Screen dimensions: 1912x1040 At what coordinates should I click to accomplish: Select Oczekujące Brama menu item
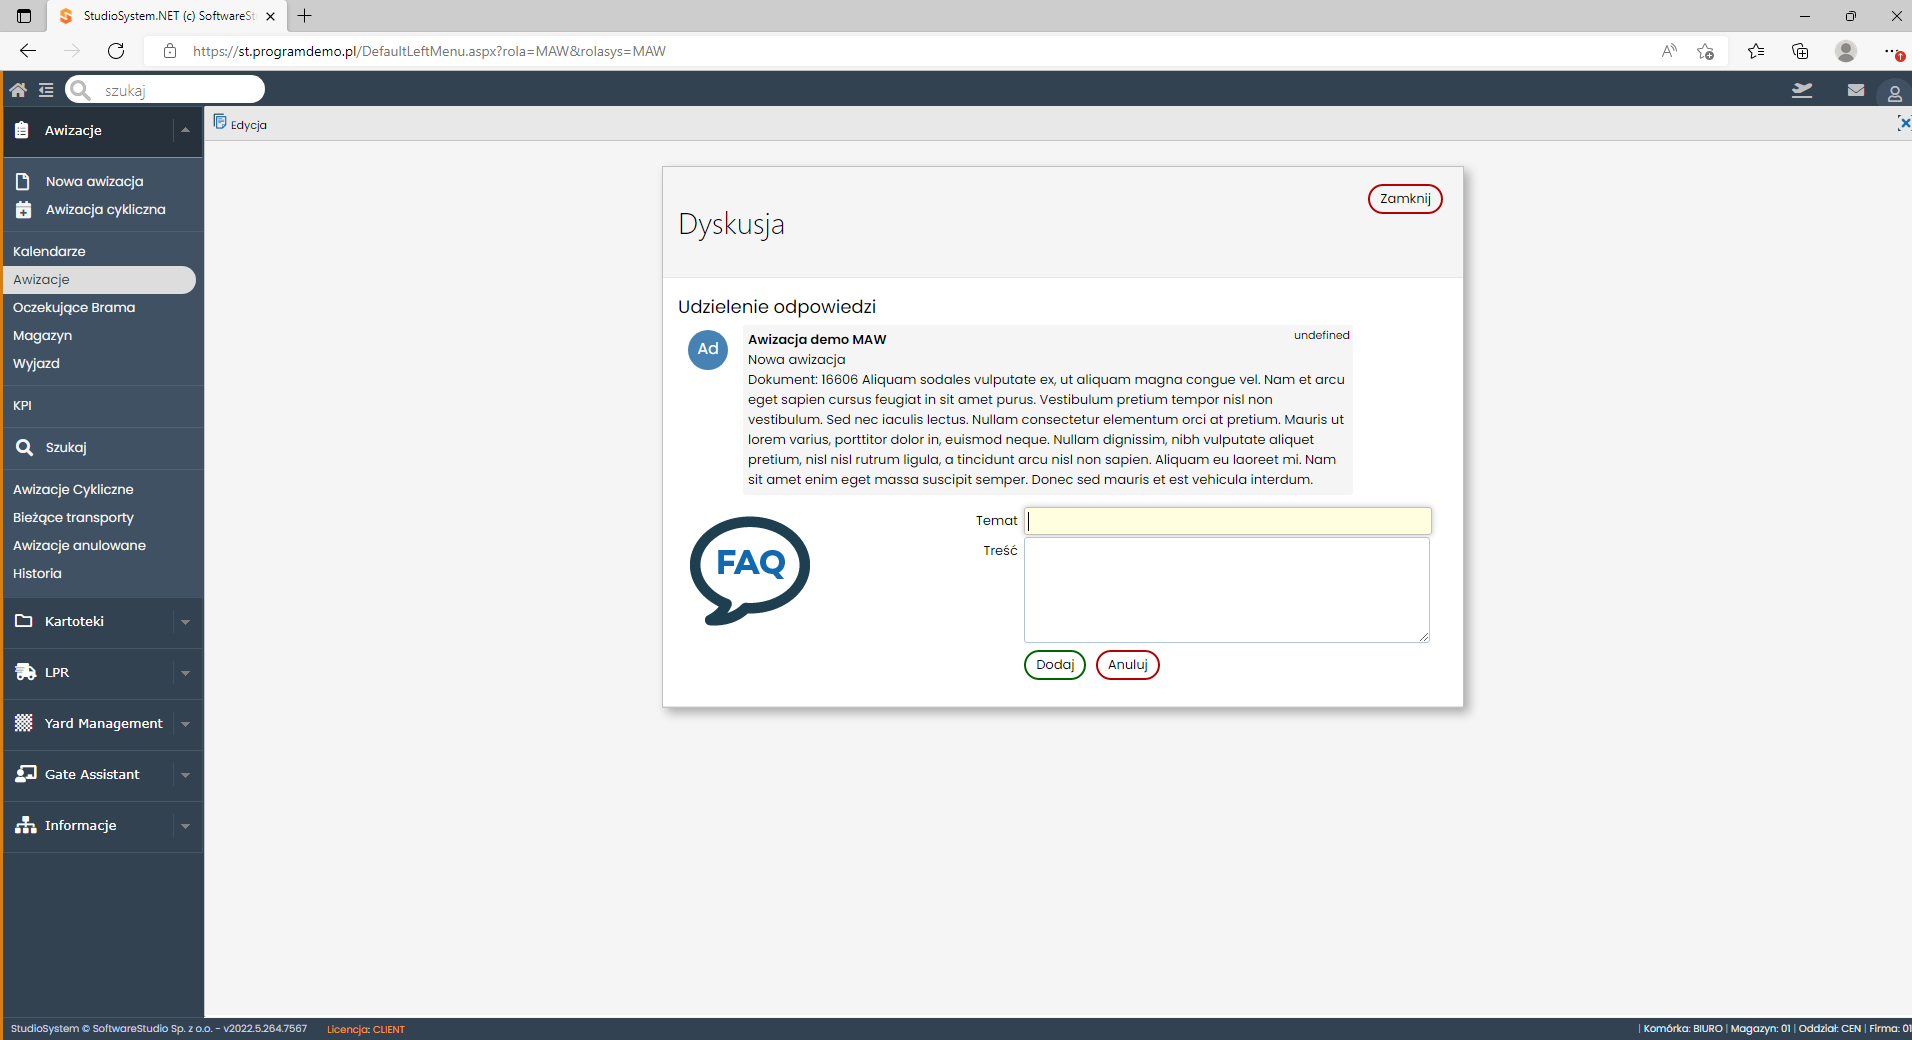point(74,307)
